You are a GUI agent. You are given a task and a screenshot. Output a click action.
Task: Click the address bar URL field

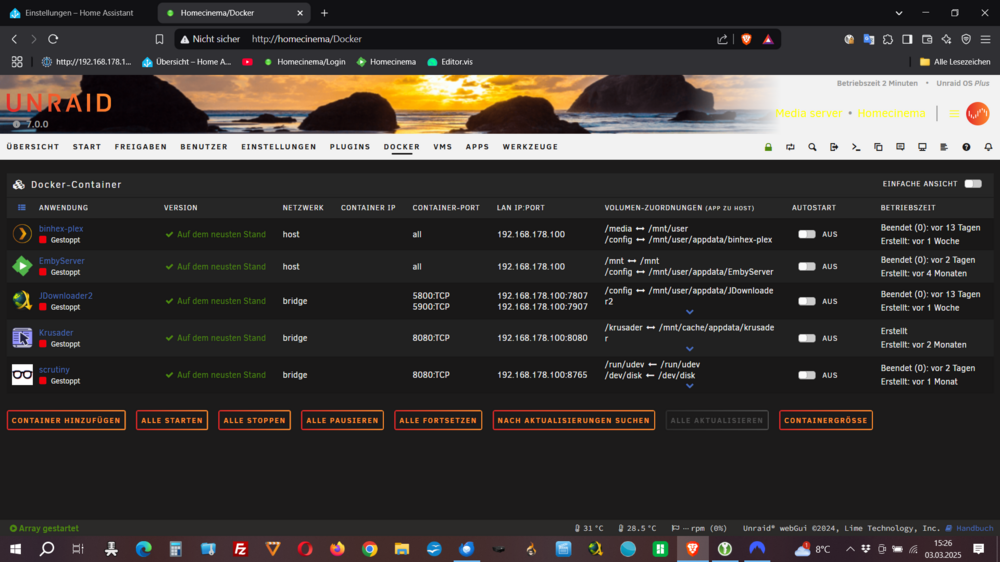click(478, 39)
